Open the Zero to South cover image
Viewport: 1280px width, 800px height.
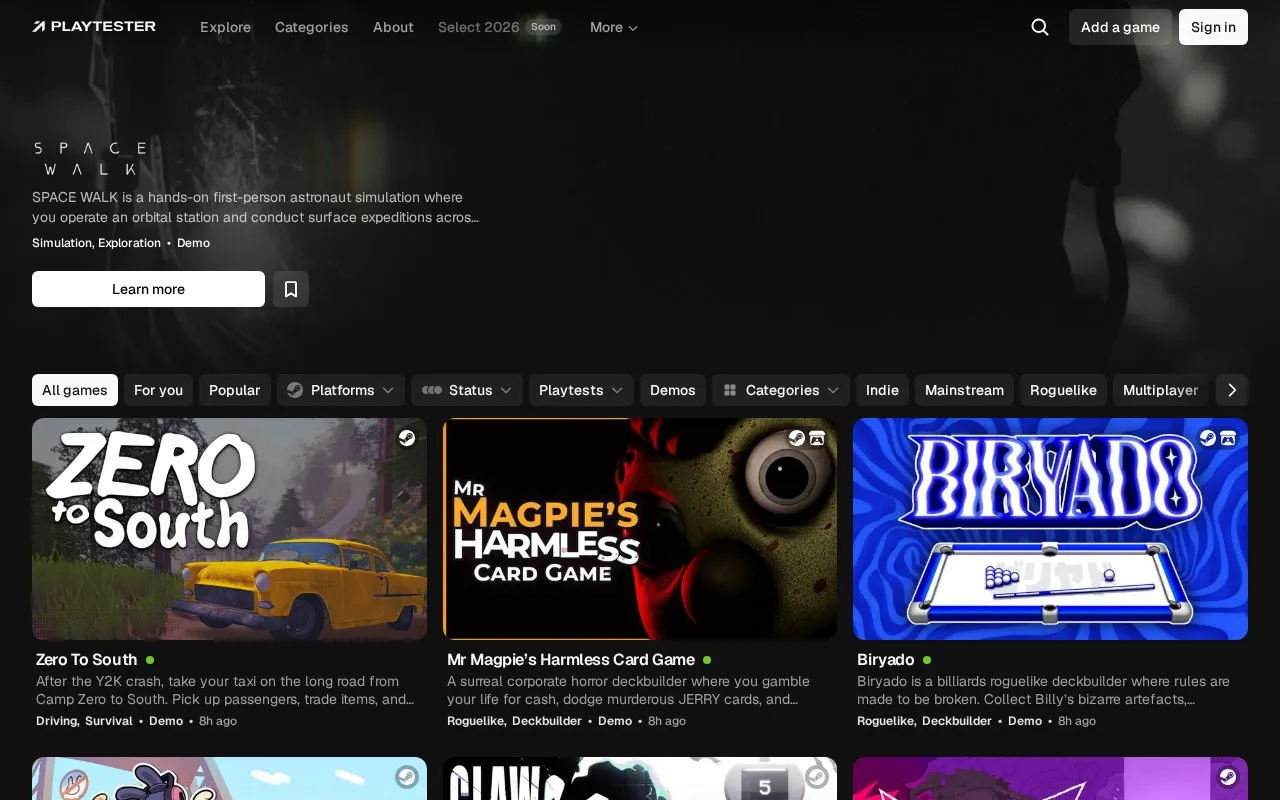[x=229, y=529]
